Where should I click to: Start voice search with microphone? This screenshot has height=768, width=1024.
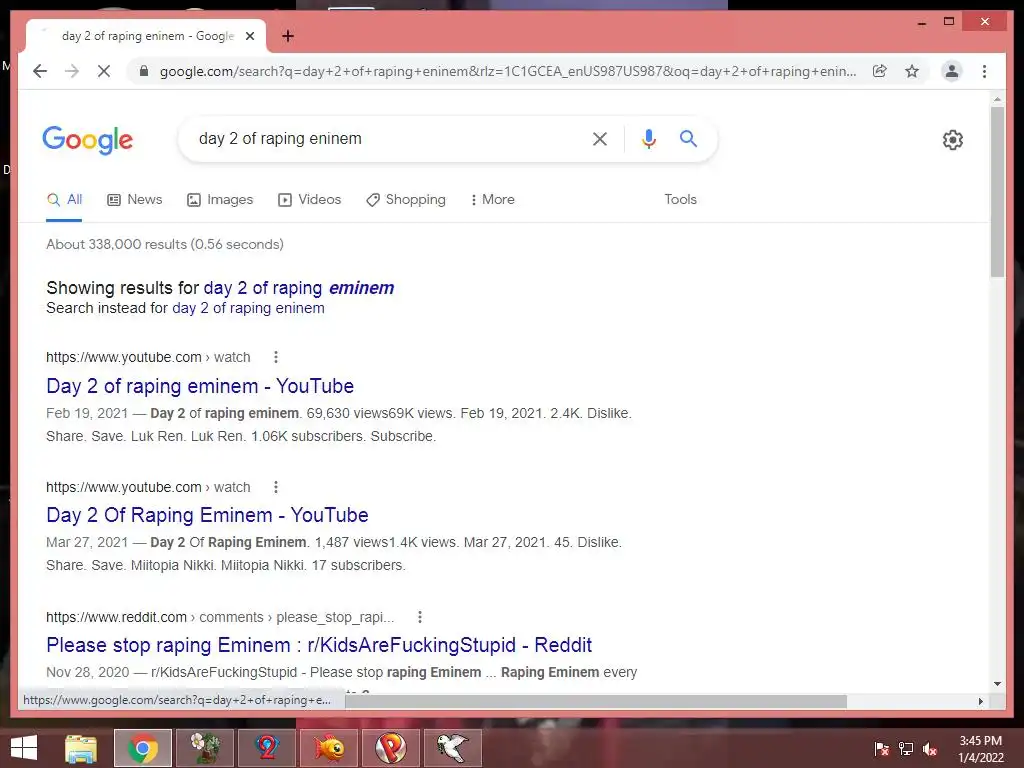pyautogui.click(x=648, y=138)
